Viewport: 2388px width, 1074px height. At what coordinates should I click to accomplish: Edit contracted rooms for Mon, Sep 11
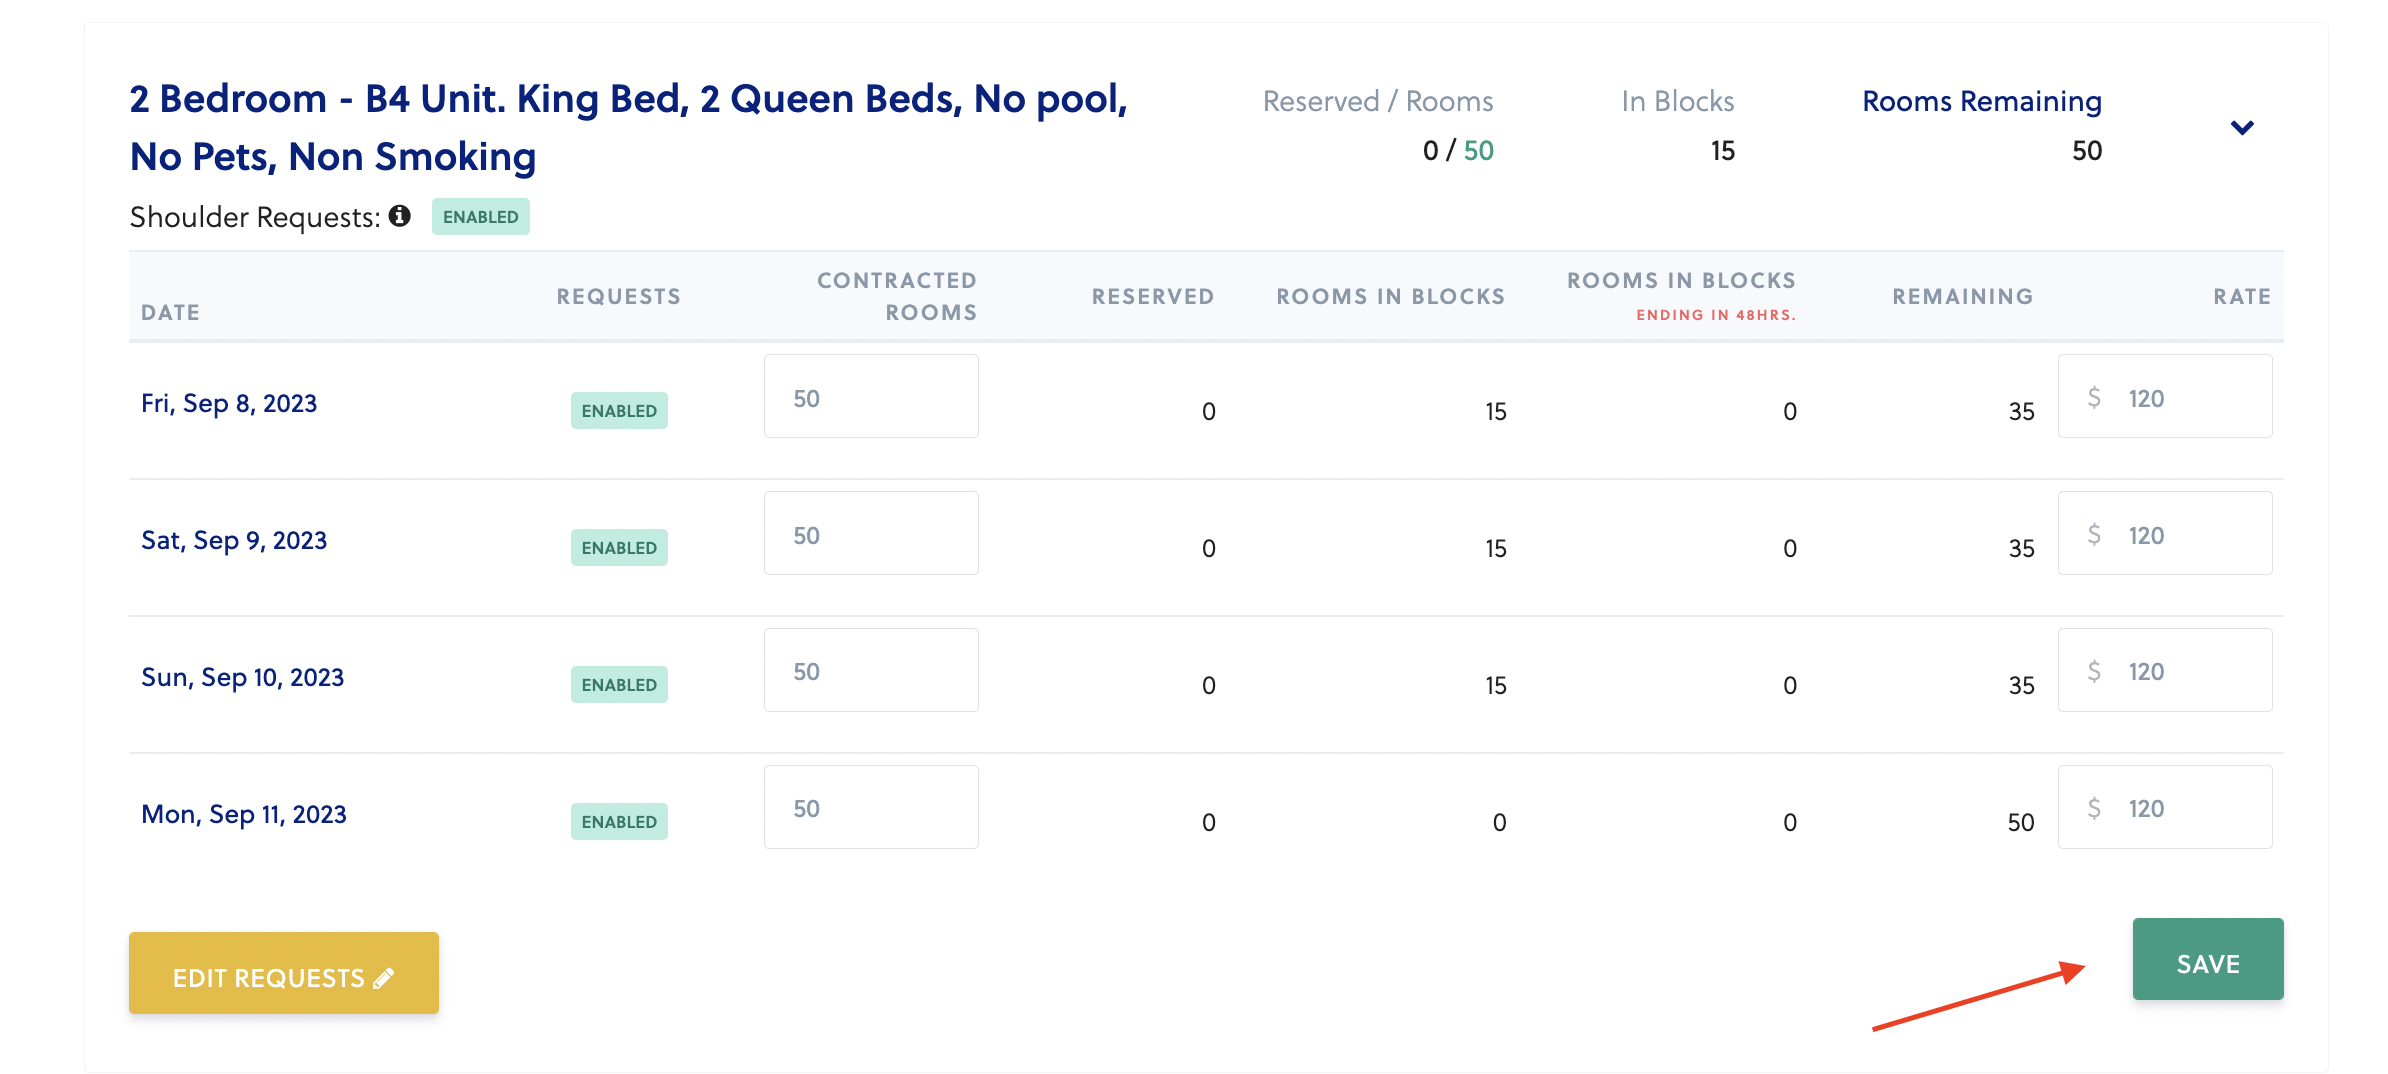(871, 808)
